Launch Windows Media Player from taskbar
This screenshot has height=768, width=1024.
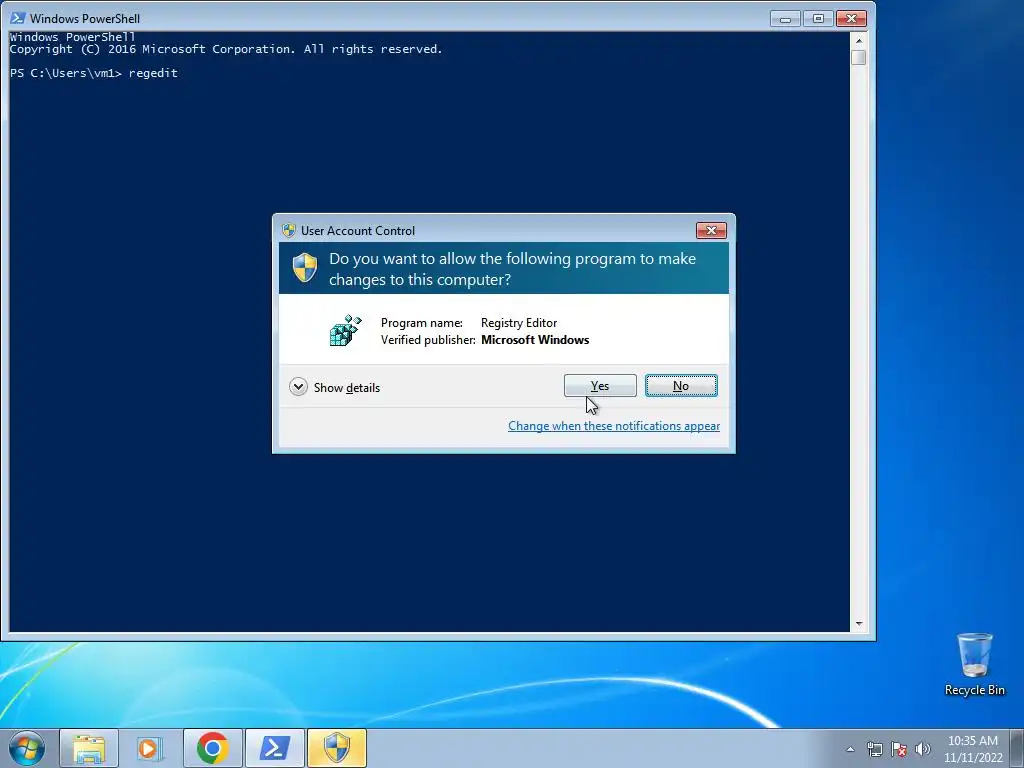coord(151,748)
